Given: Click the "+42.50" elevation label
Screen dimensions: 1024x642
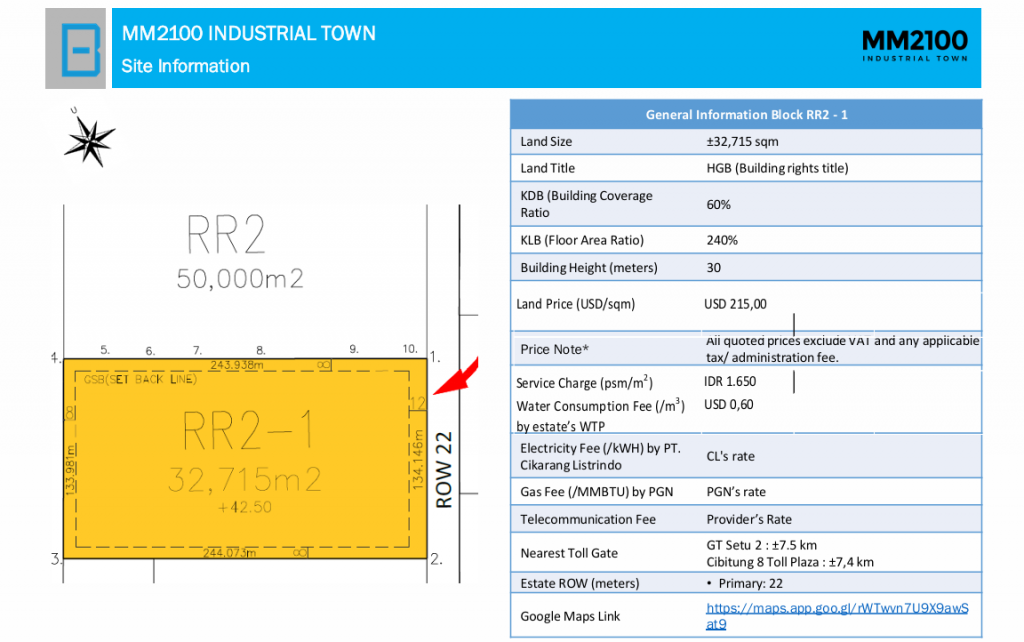Looking at the screenshot, I should [x=245, y=507].
